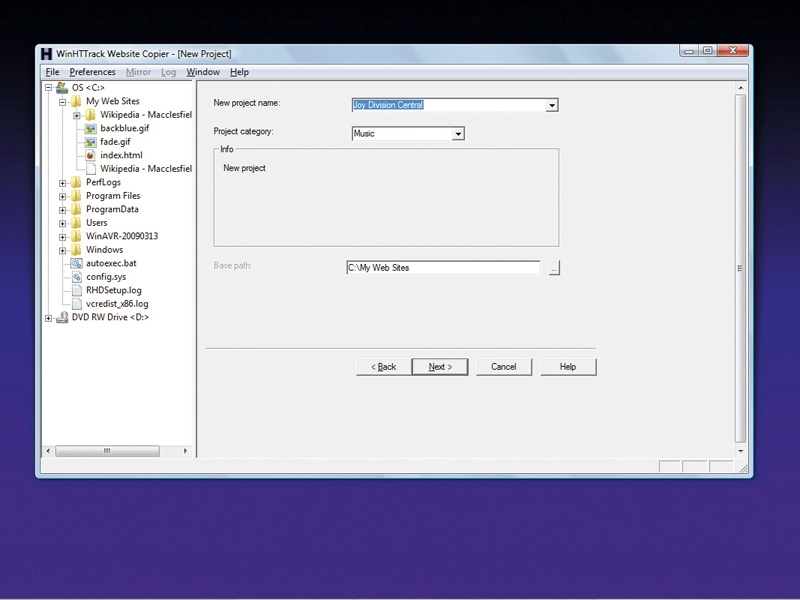
Task: Open the Preferences menu
Action: pos(92,72)
